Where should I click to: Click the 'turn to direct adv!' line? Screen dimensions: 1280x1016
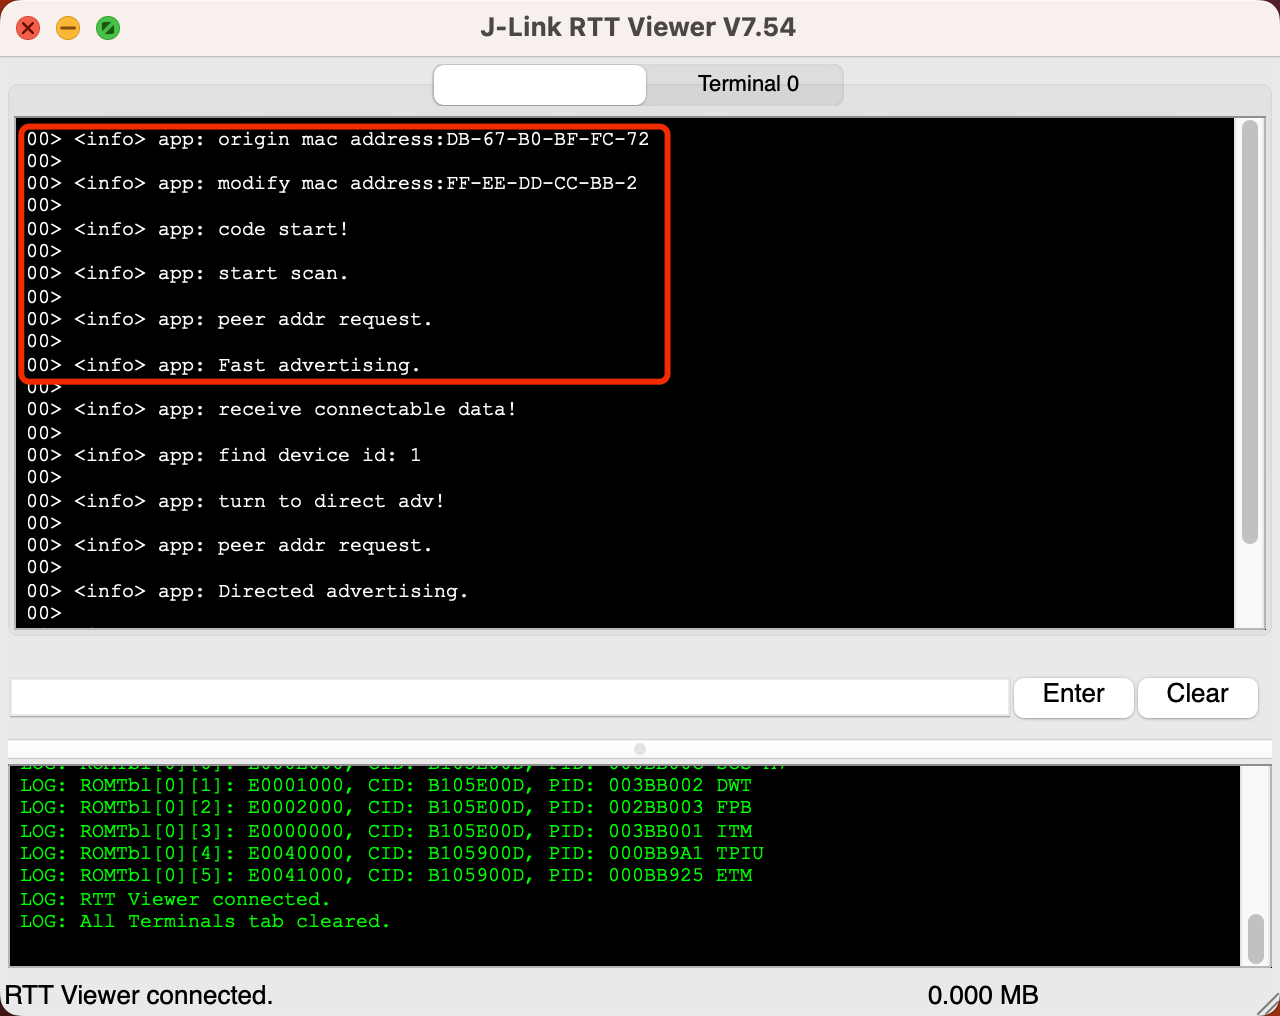click(x=236, y=501)
